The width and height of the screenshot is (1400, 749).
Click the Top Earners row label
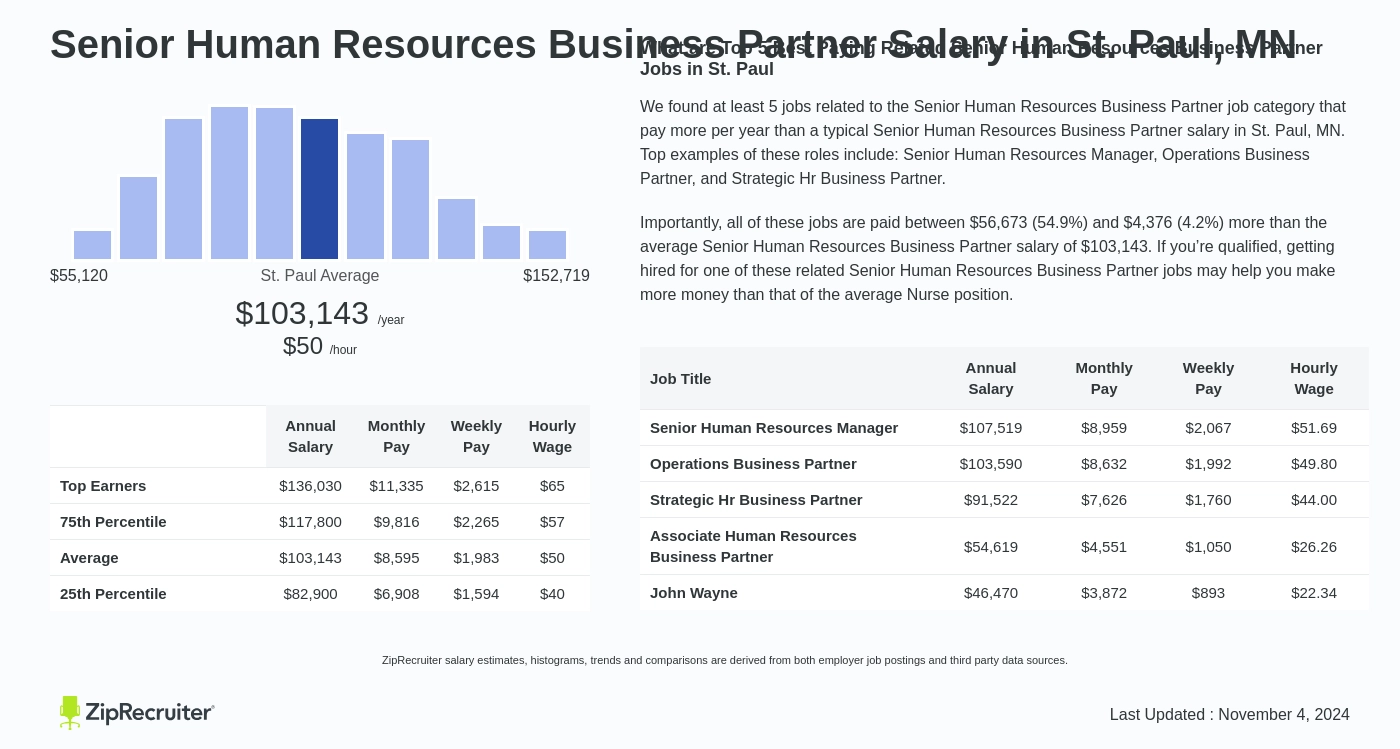[x=103, y=486]
